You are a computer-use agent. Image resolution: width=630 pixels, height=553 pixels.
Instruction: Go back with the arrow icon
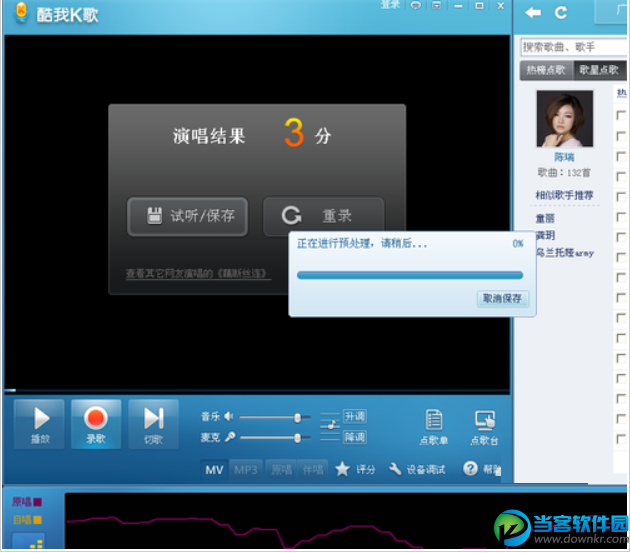533,13
